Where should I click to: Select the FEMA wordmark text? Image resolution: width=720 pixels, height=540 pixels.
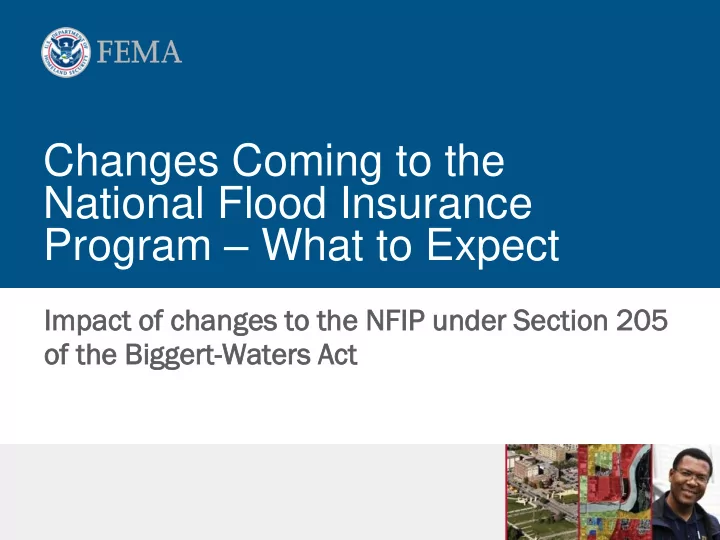140,52
